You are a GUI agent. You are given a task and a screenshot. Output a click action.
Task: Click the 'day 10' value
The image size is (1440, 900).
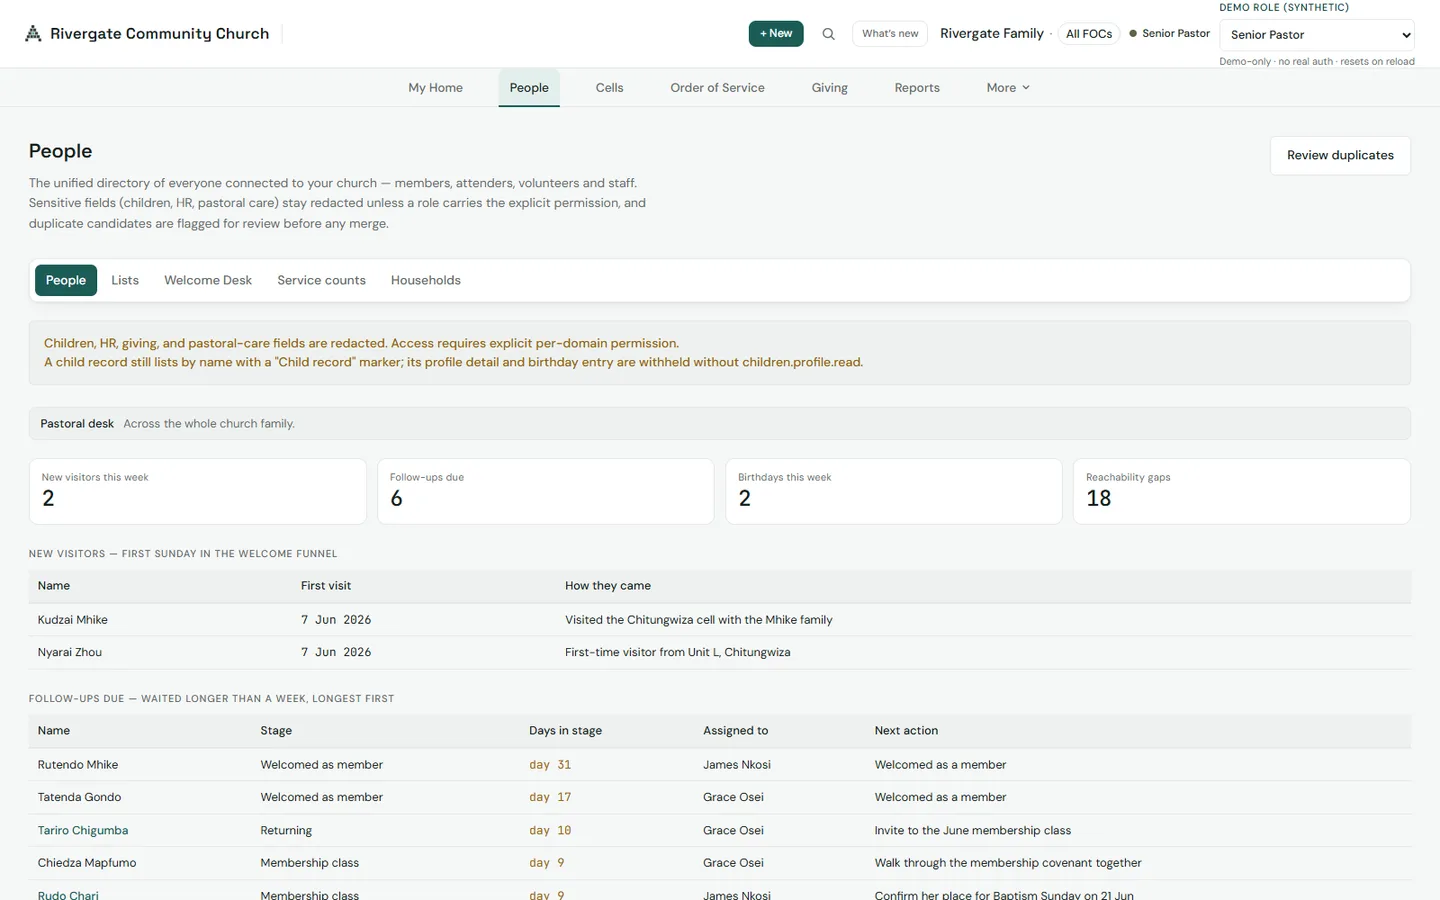click(x=550, y=831)
